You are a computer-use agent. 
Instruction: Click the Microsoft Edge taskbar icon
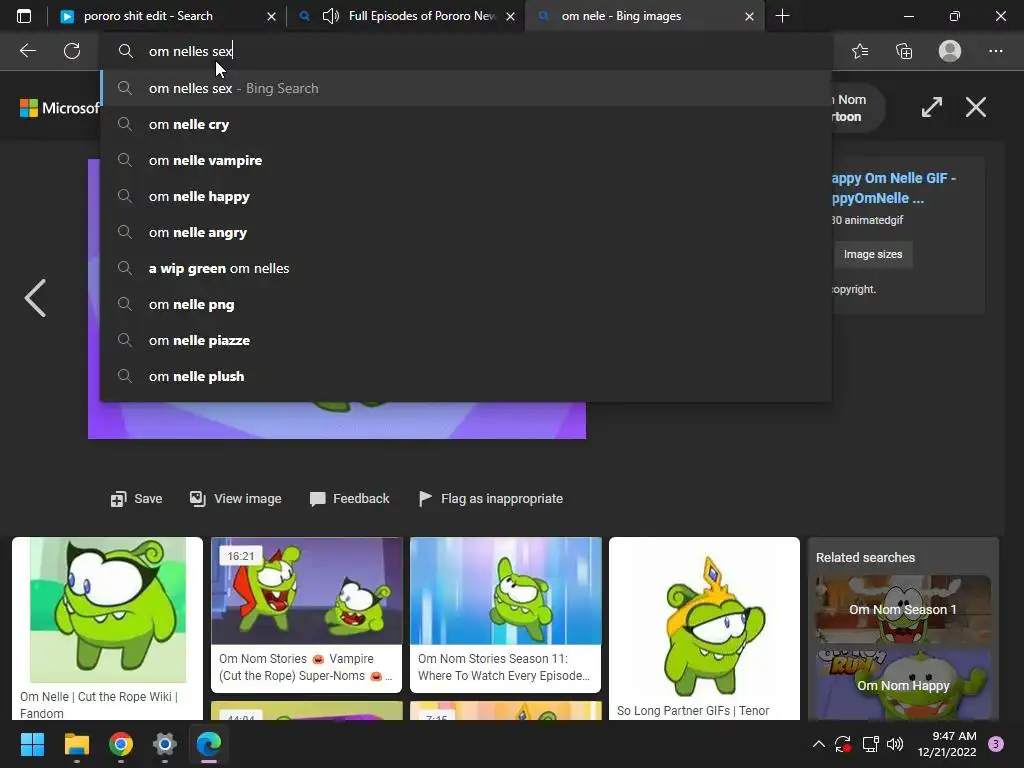point(209,744)
